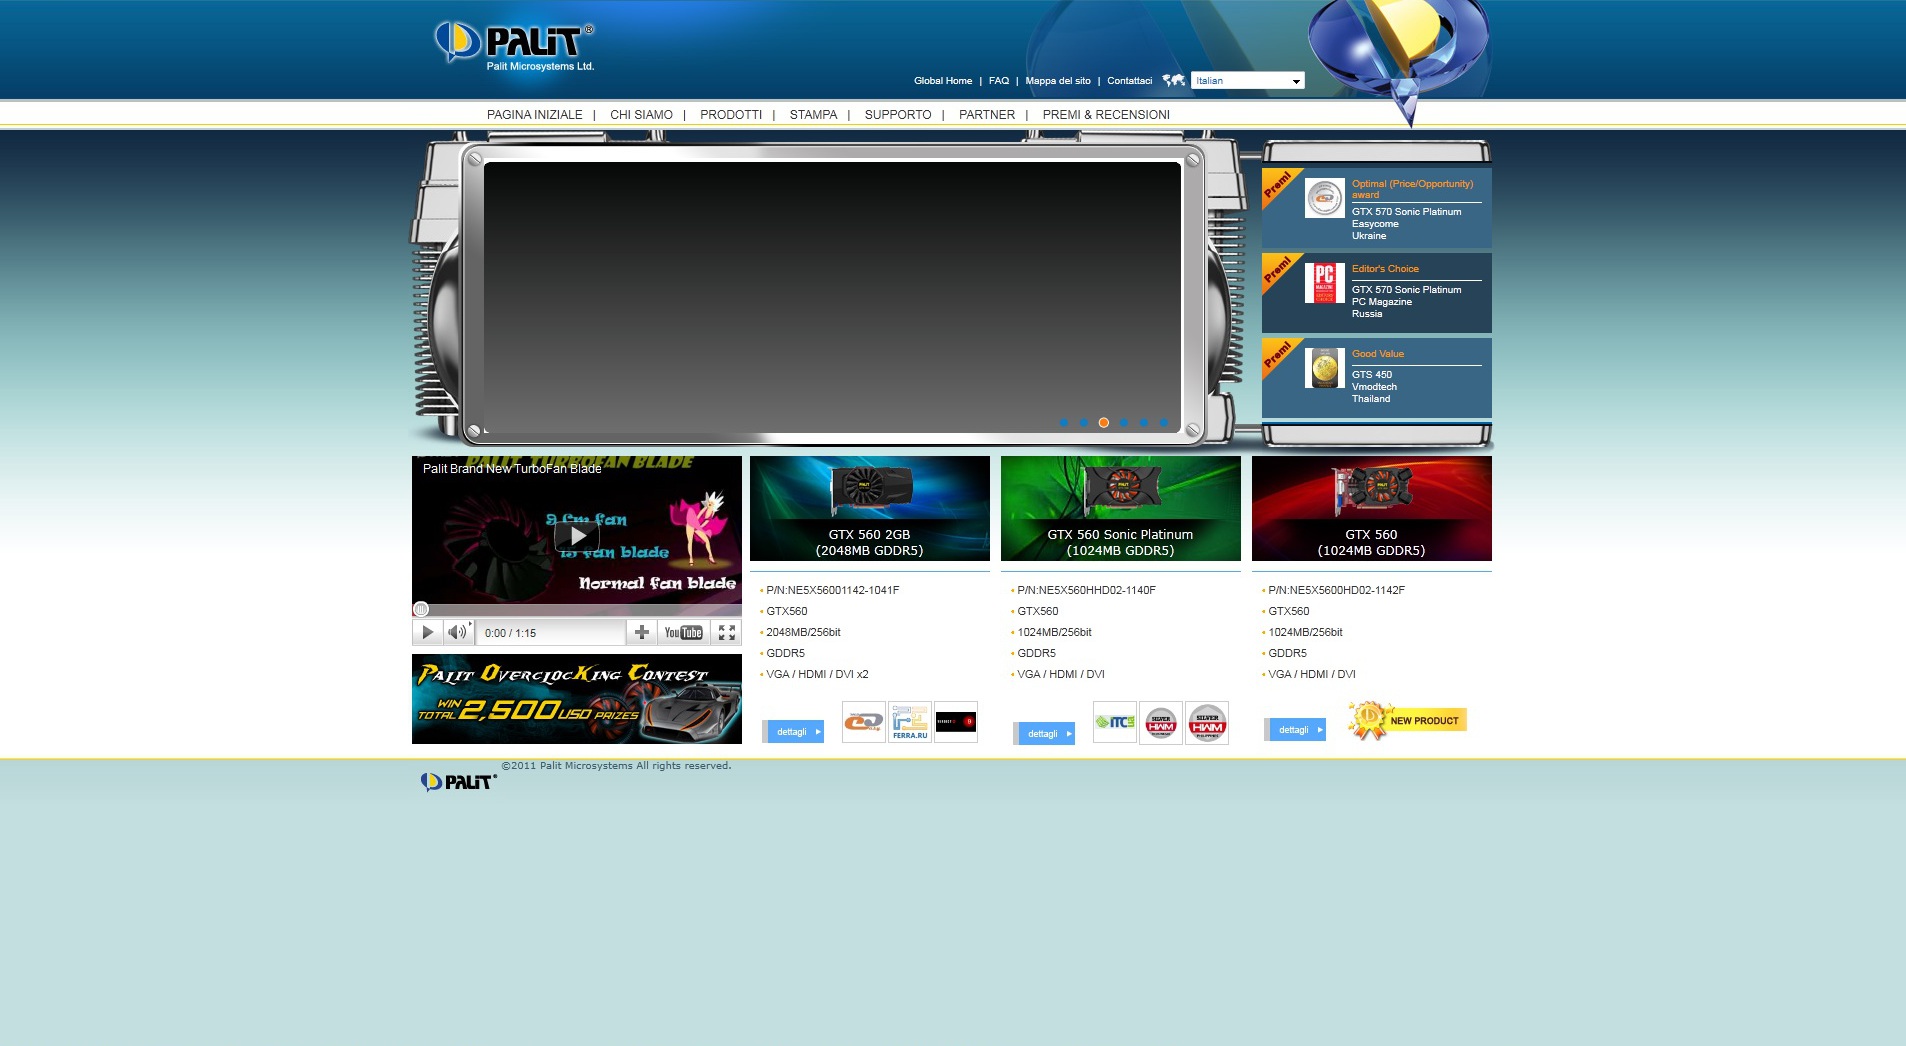The image size is (1906, 1046).
Task: Open the Good Value award title
Action: [x=1378, y=354]
